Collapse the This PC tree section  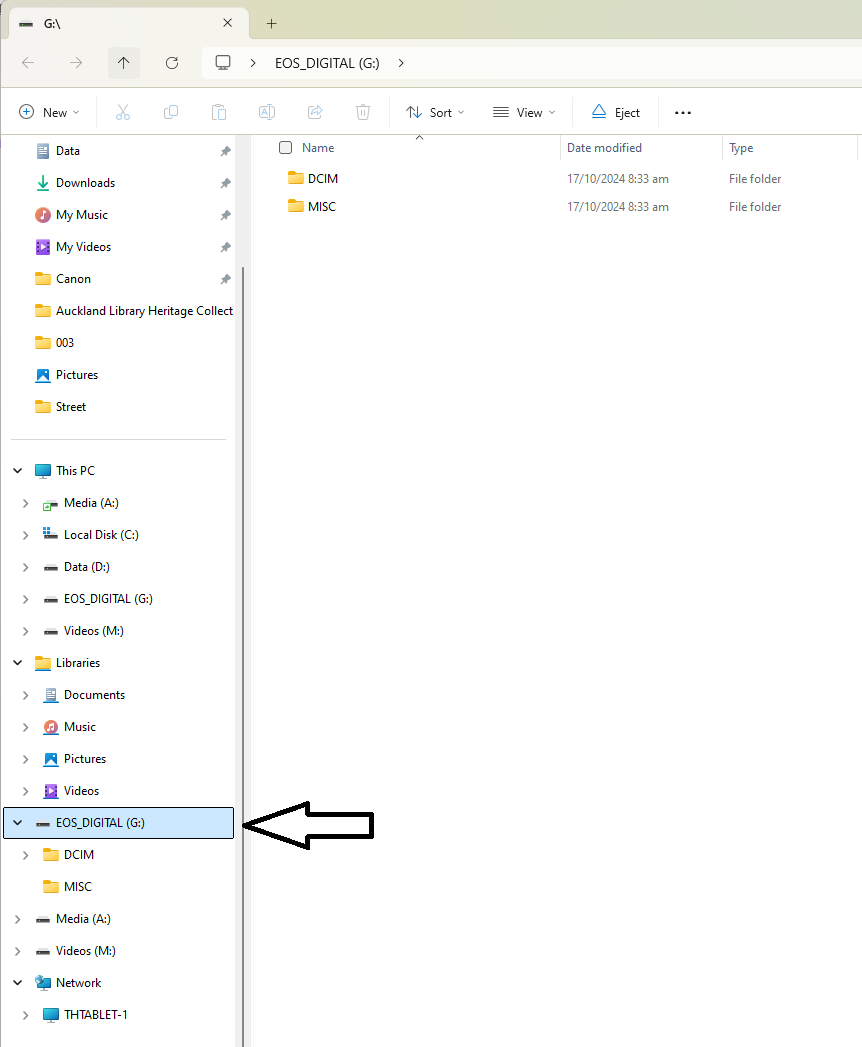coord(18,471)
